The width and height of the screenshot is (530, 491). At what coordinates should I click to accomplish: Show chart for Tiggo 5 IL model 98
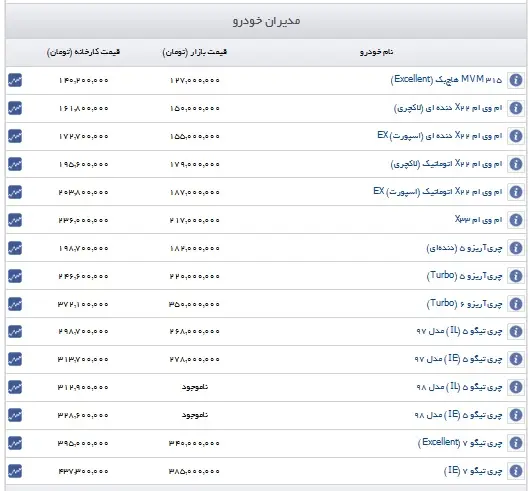click(x=15, y=387)
